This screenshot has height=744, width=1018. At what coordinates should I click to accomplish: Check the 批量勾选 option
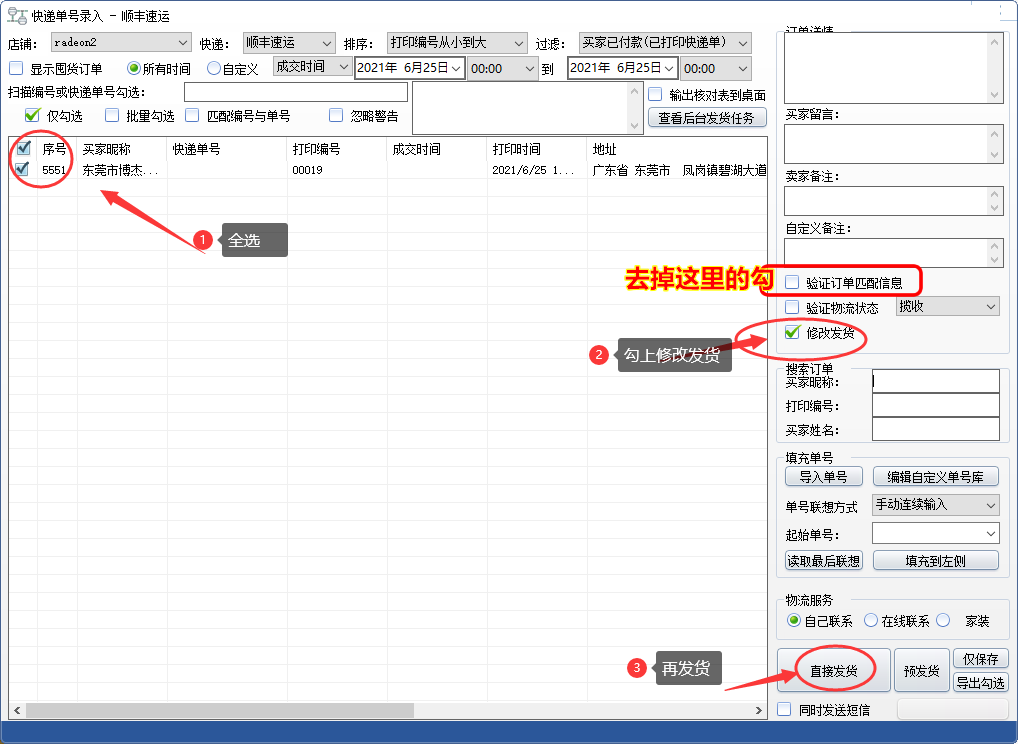(x=112, y=115)
